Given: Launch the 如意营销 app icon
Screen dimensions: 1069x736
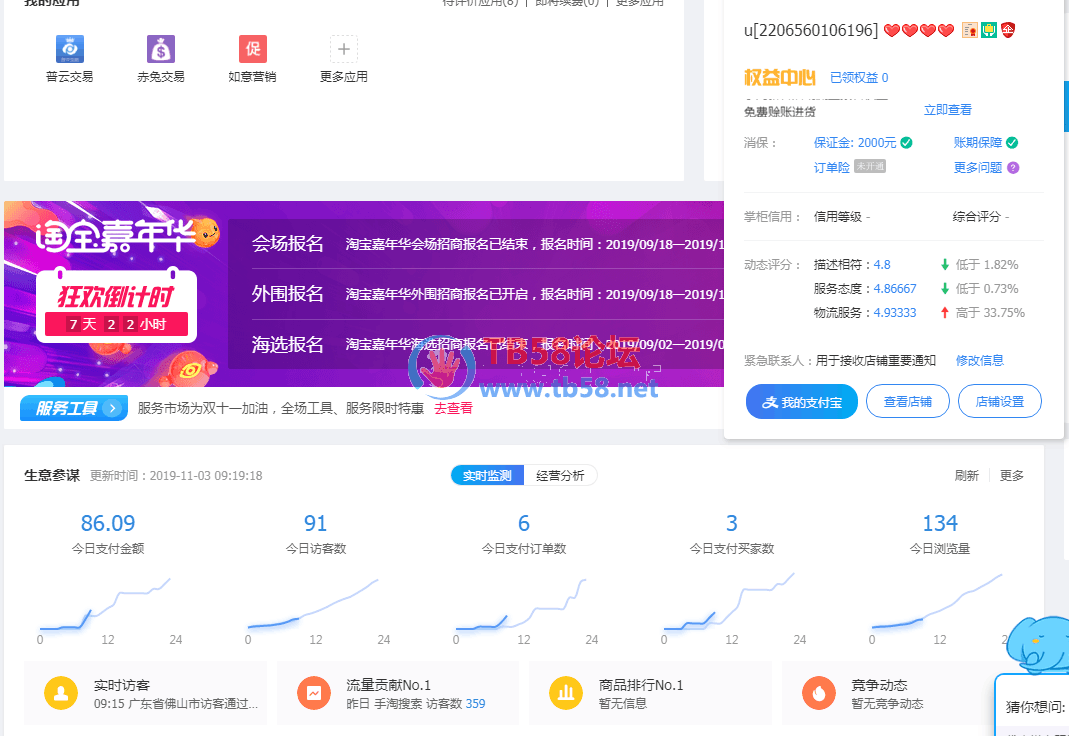Looking at the screenshot, I should (x=253, y=49).
